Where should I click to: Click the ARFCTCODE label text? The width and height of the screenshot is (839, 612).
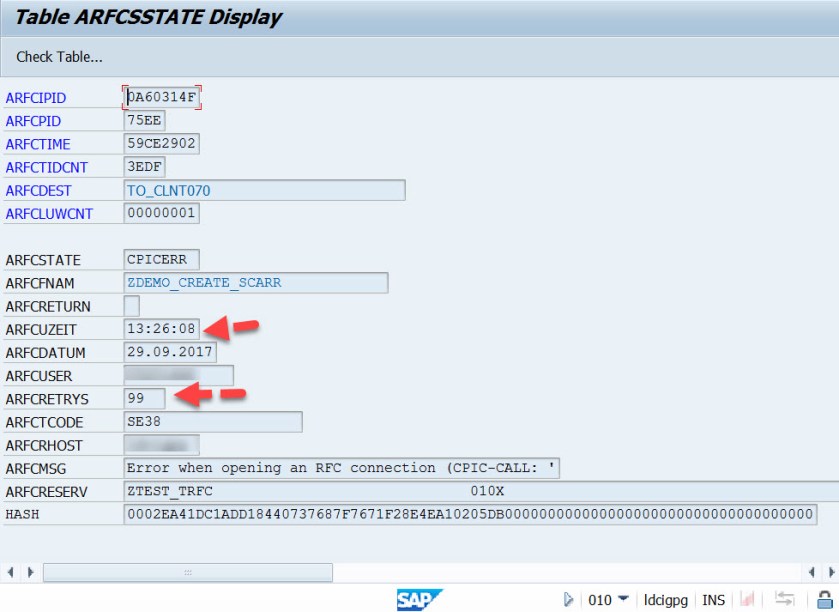tap(44, 422)
